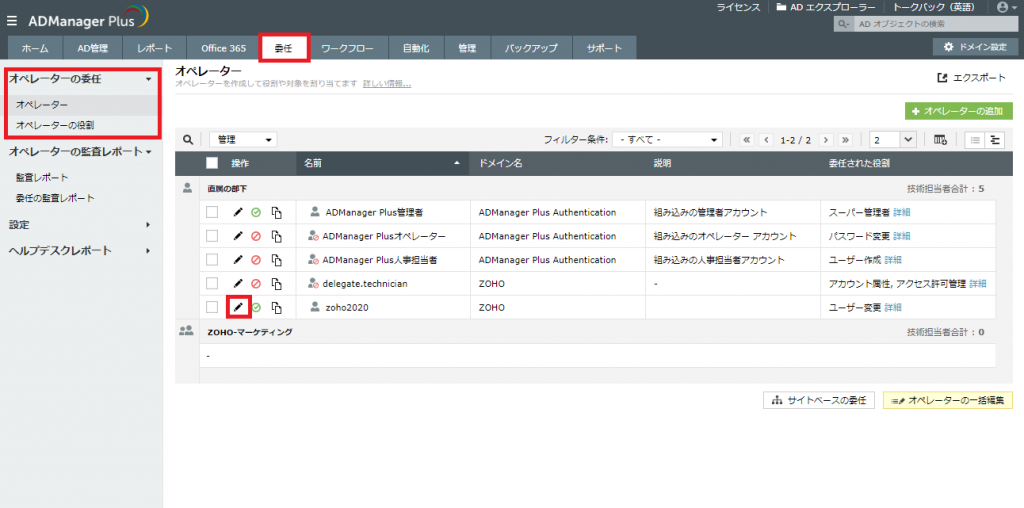This screenshot has height=508, width=1024.
Task: Click the red disabled status icon for ADManager Plusオペレーター
Action: pyautogui.click(x=256, y=236)
